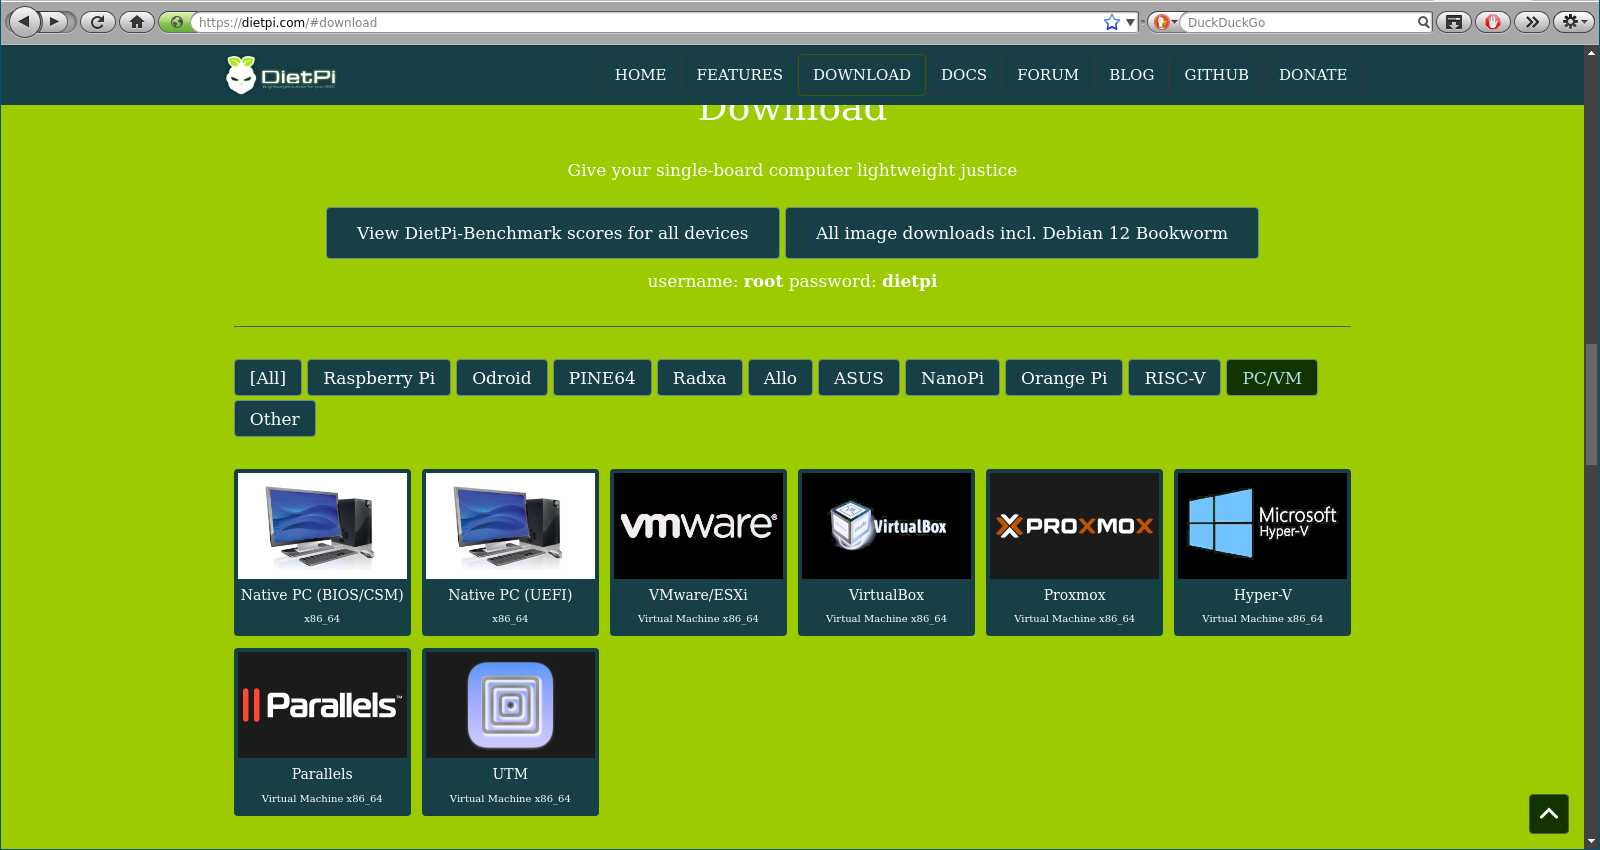Filter devices by Orange Pi
The image size is (1600, 850).
pyautogui.click(x=1064, y=378)
